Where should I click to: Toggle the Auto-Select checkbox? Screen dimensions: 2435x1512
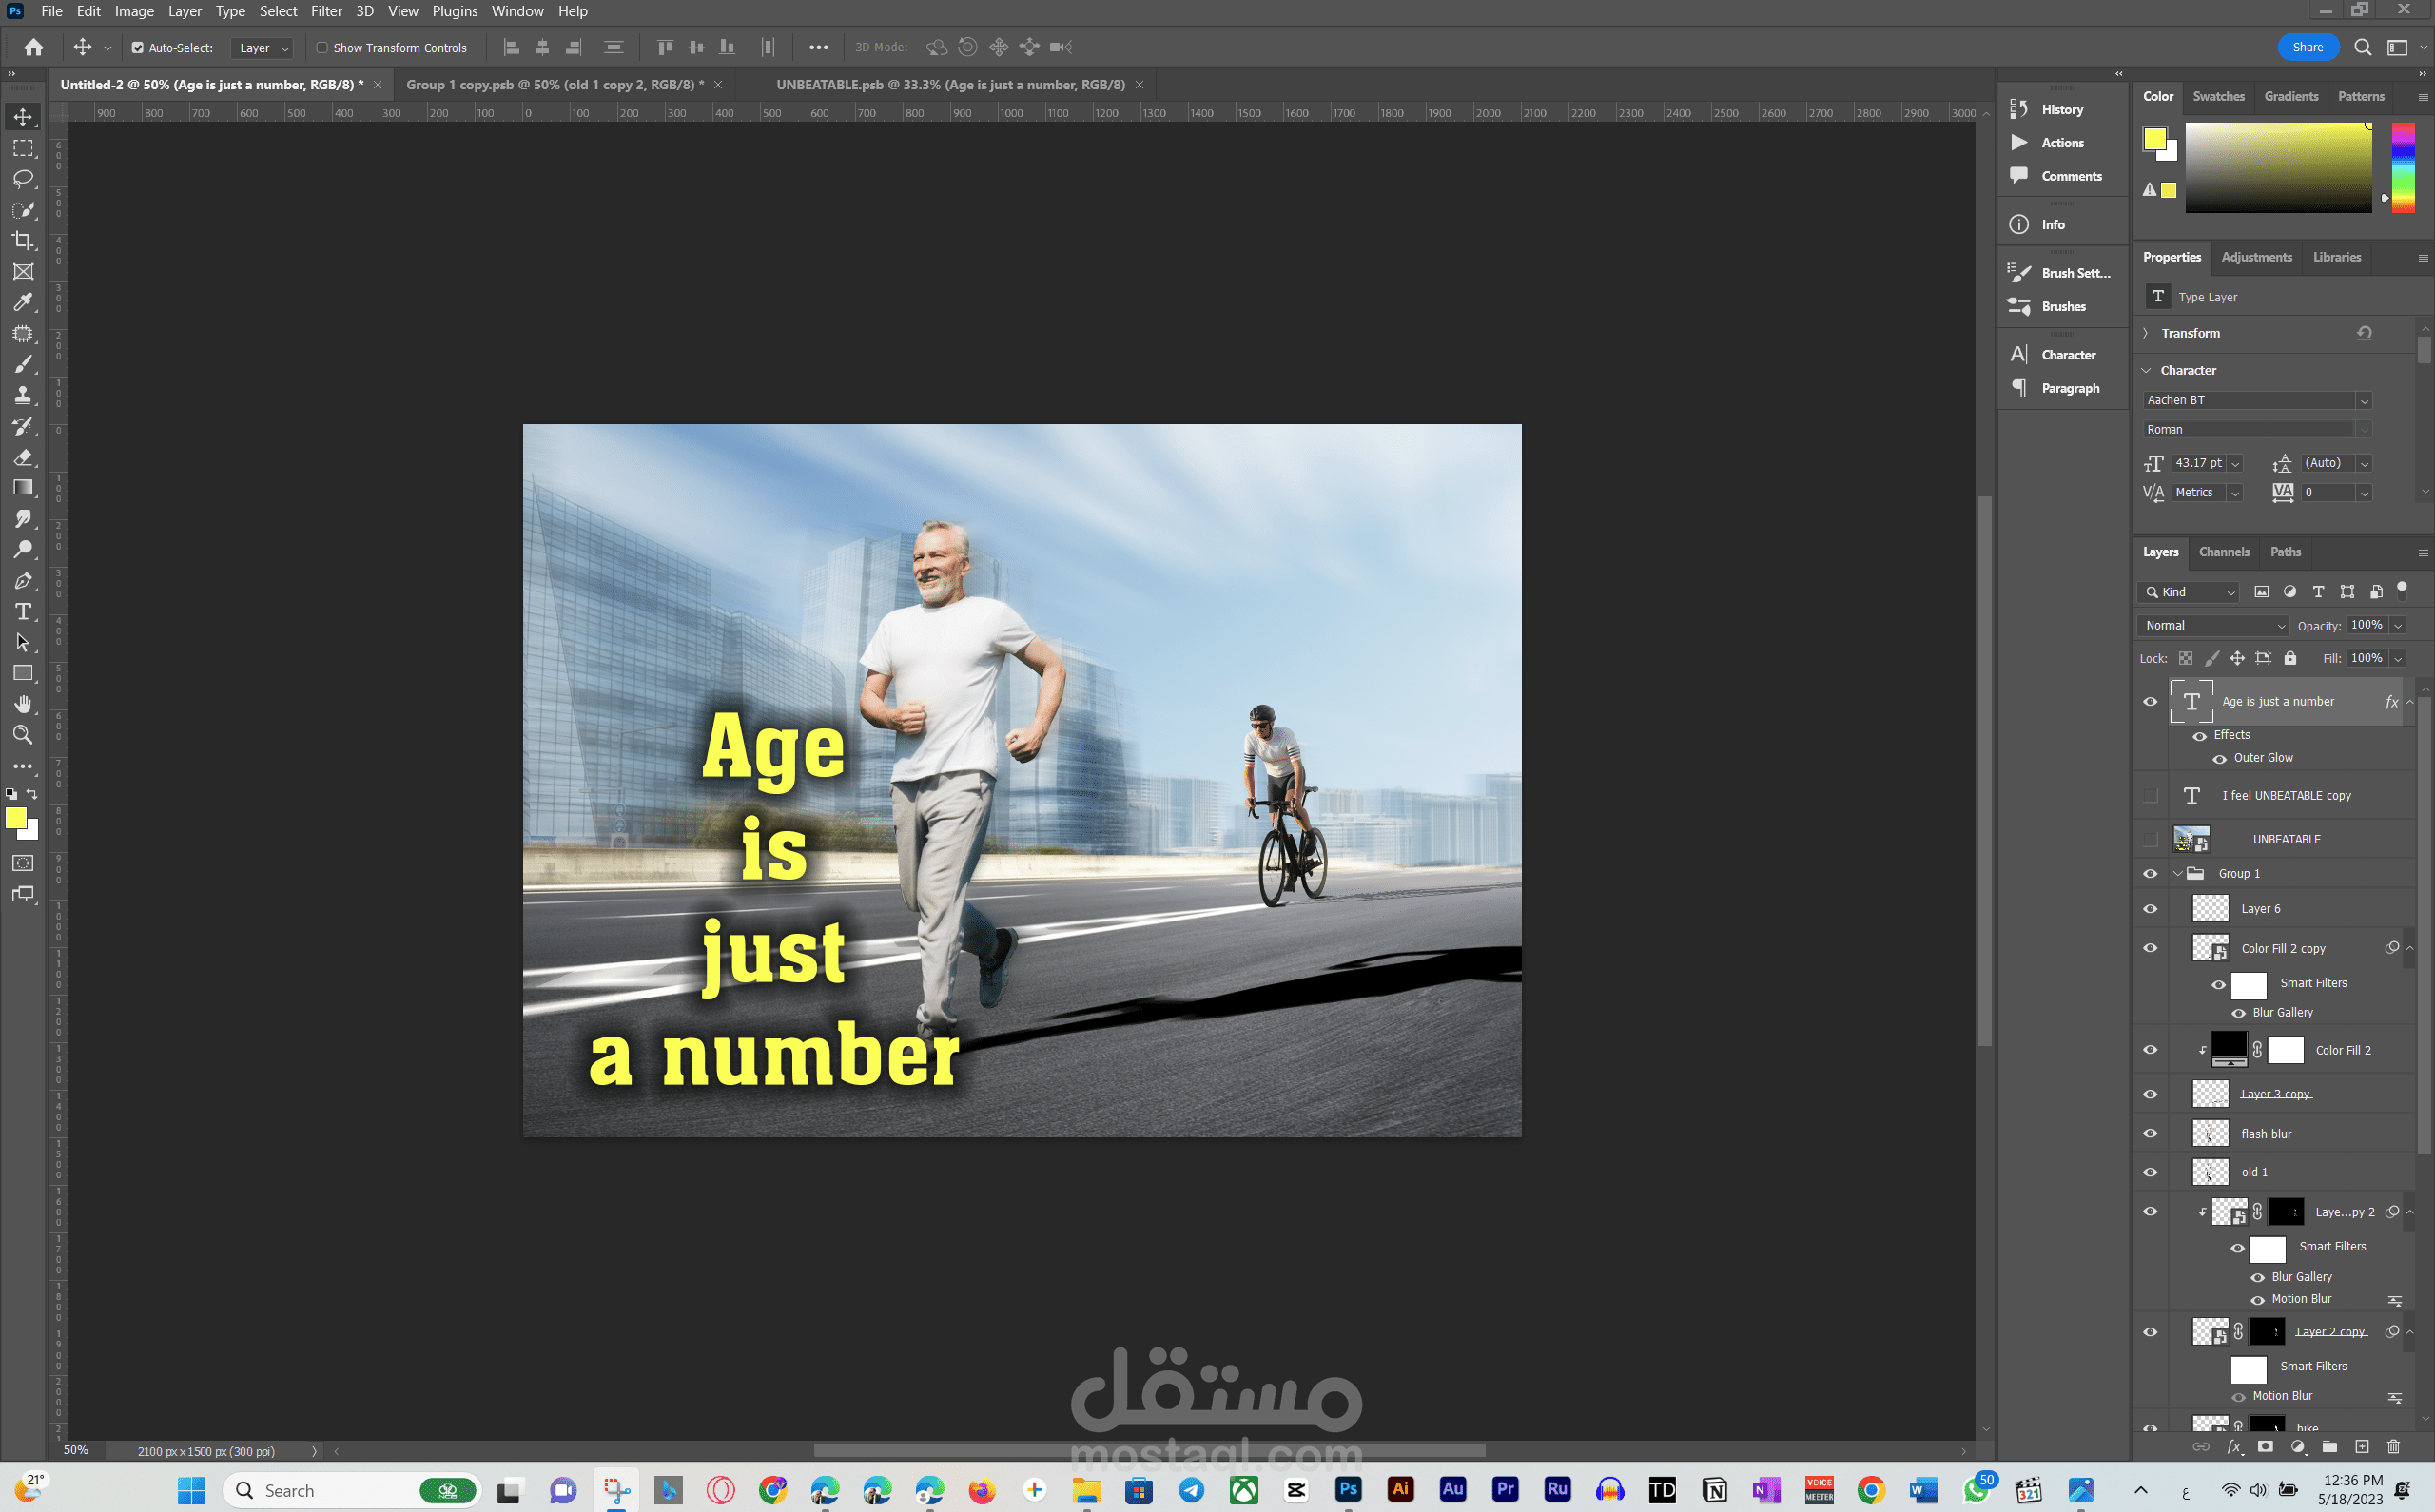(x=138, y=47)
